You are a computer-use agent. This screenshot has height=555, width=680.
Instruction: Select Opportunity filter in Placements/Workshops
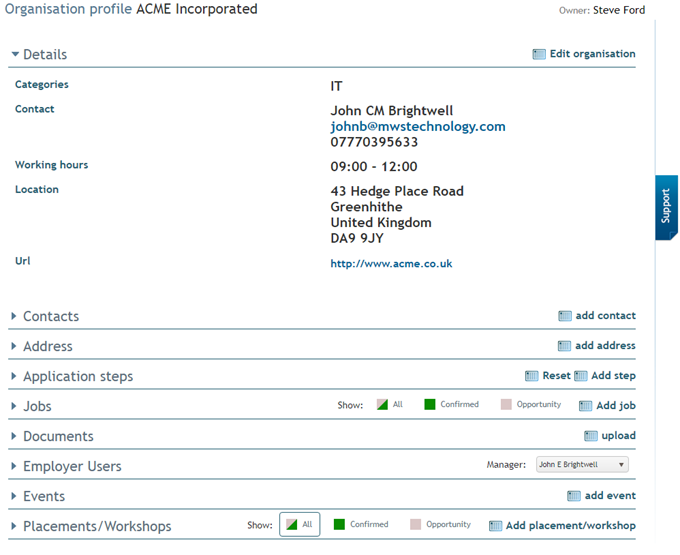point(440,525)
